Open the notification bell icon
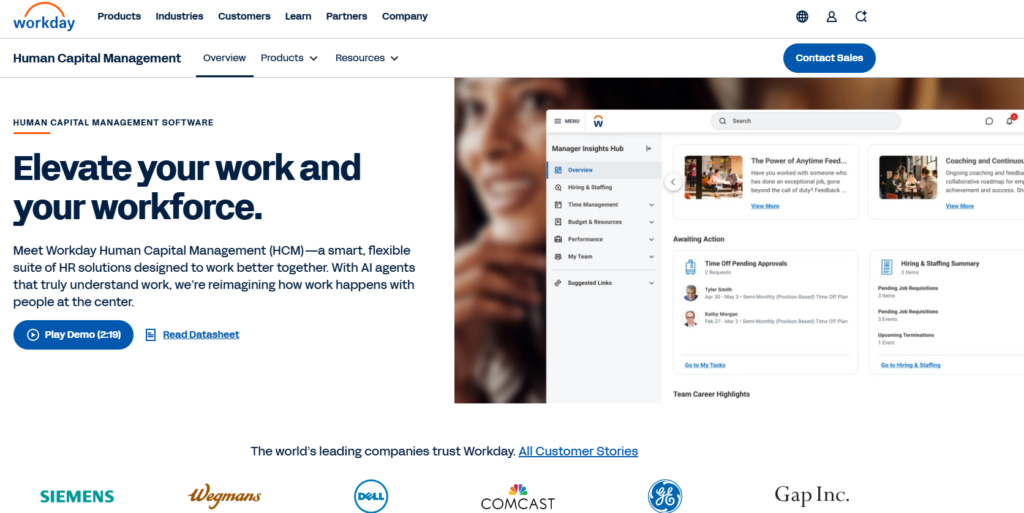This screenshot has width=1024, height=513. click(1010, 120)
